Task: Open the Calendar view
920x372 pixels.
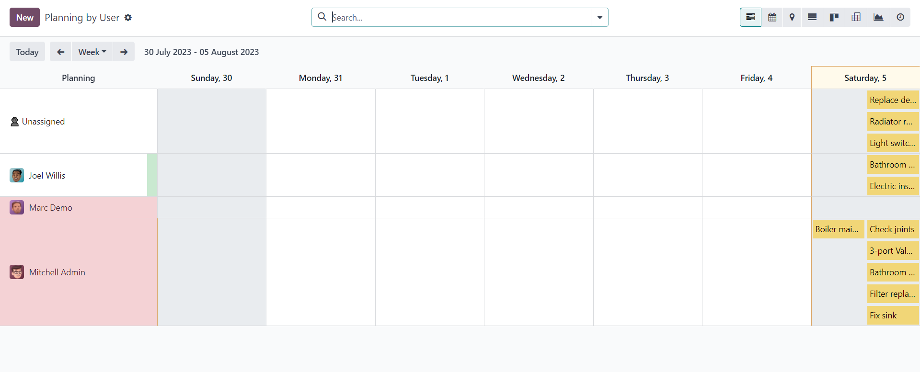Action: [x=772, y=18]
